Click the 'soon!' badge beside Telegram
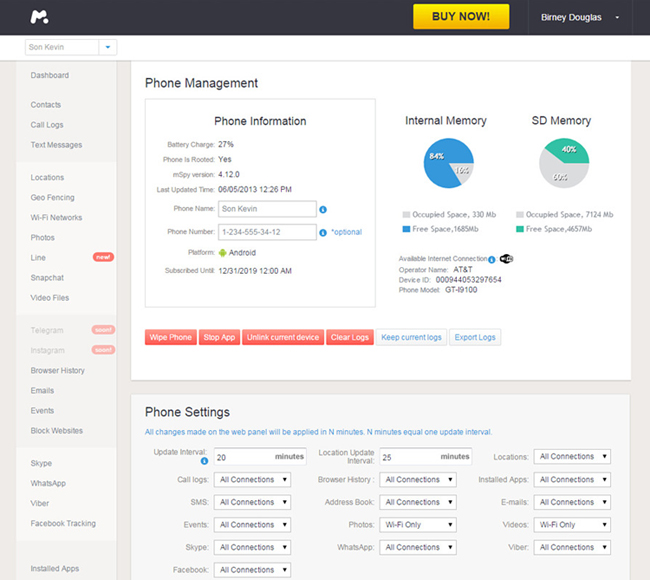The image size is (650, 580). pos(103,330)
